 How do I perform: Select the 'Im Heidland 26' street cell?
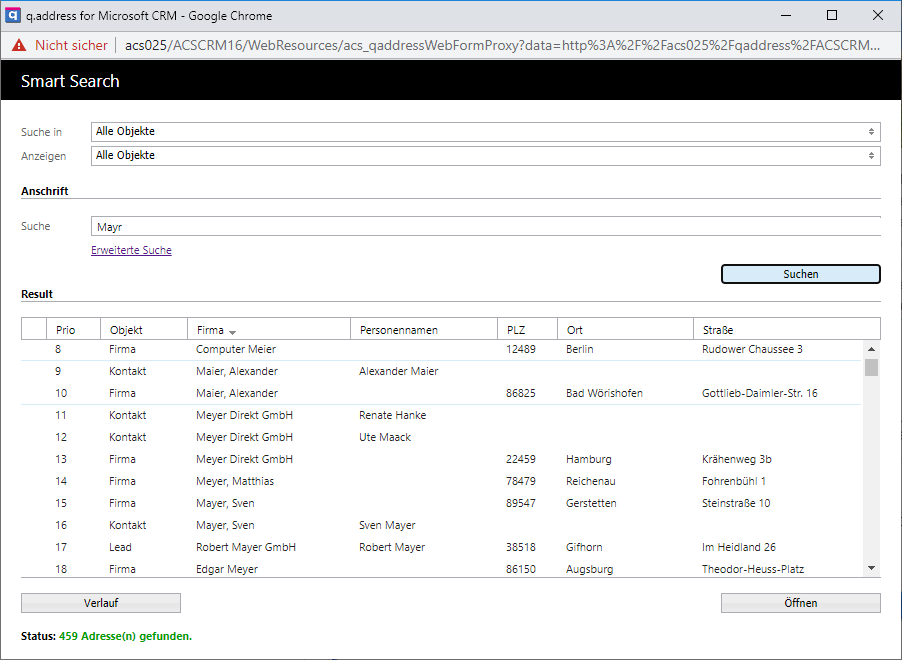point(739,547)
